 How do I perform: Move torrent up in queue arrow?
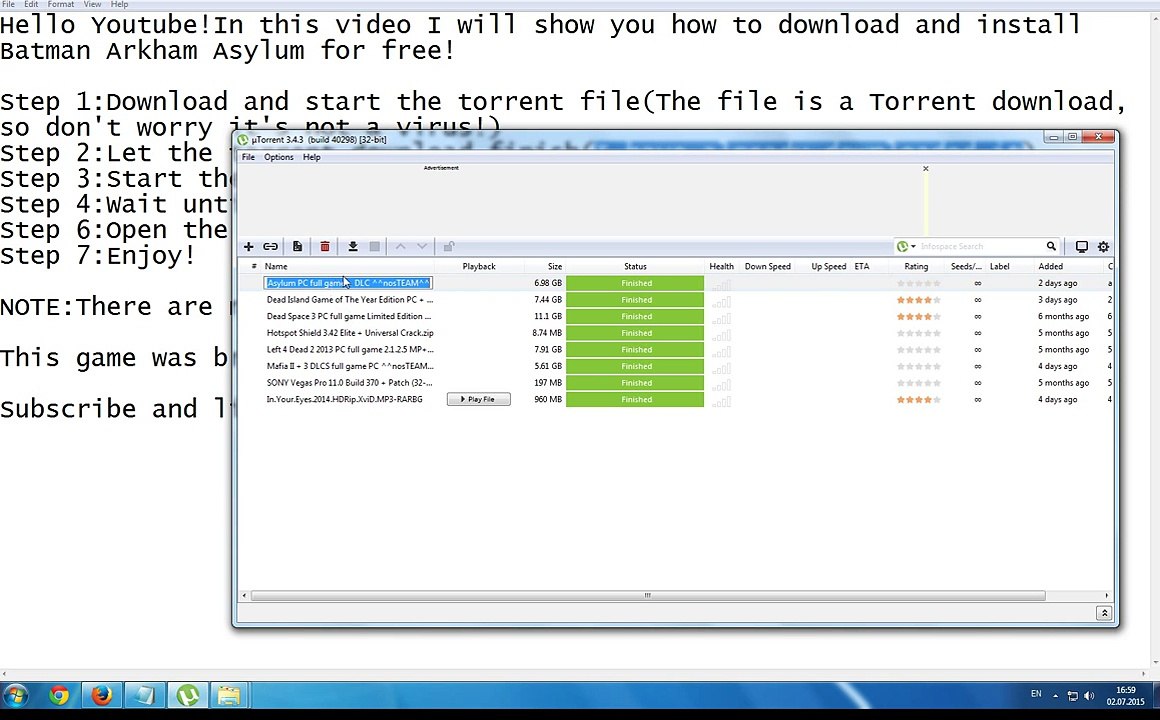(x=400, y=246)
